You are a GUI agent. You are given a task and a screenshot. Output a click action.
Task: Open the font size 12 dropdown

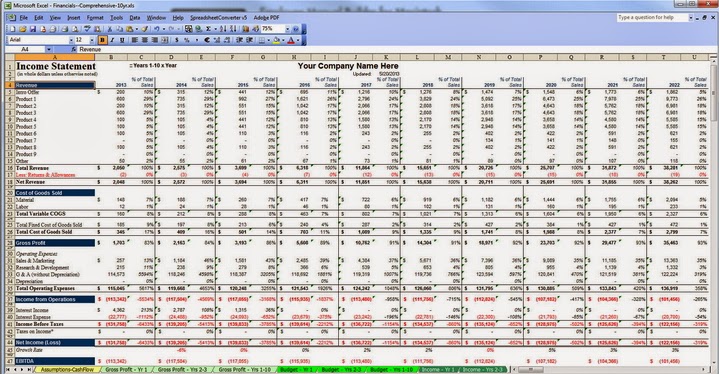coord(92,40)
